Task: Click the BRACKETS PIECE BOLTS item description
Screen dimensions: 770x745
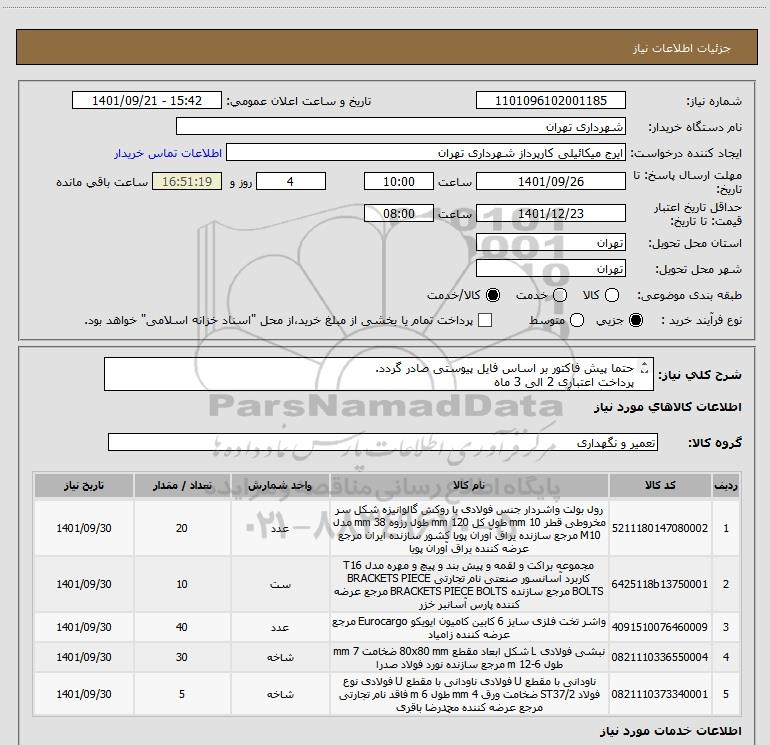Action: (469, 584)
